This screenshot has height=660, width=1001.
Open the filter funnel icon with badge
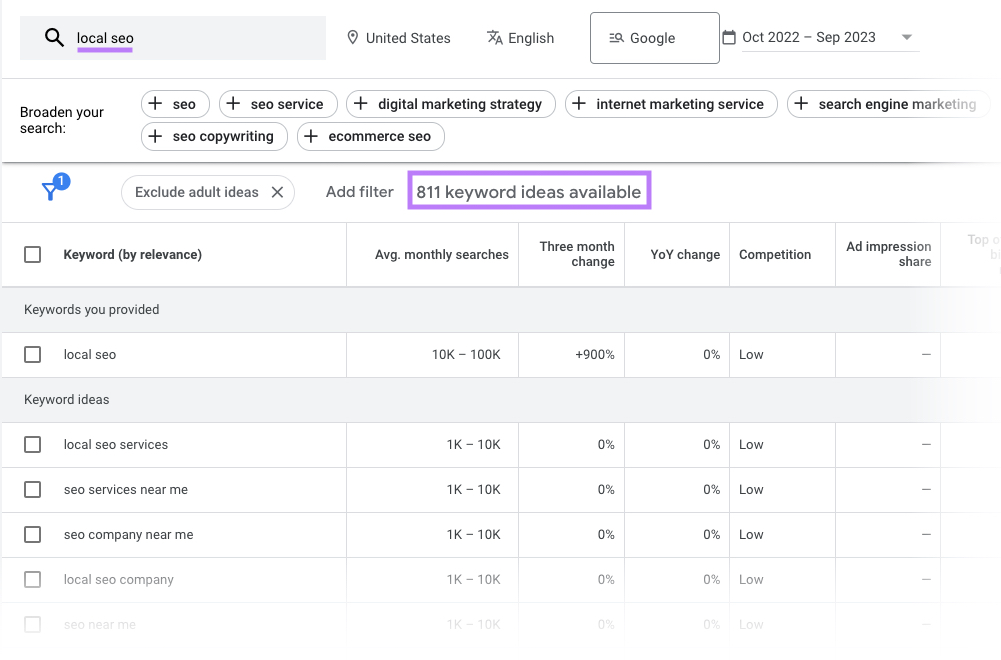click(x=49, y=191)
